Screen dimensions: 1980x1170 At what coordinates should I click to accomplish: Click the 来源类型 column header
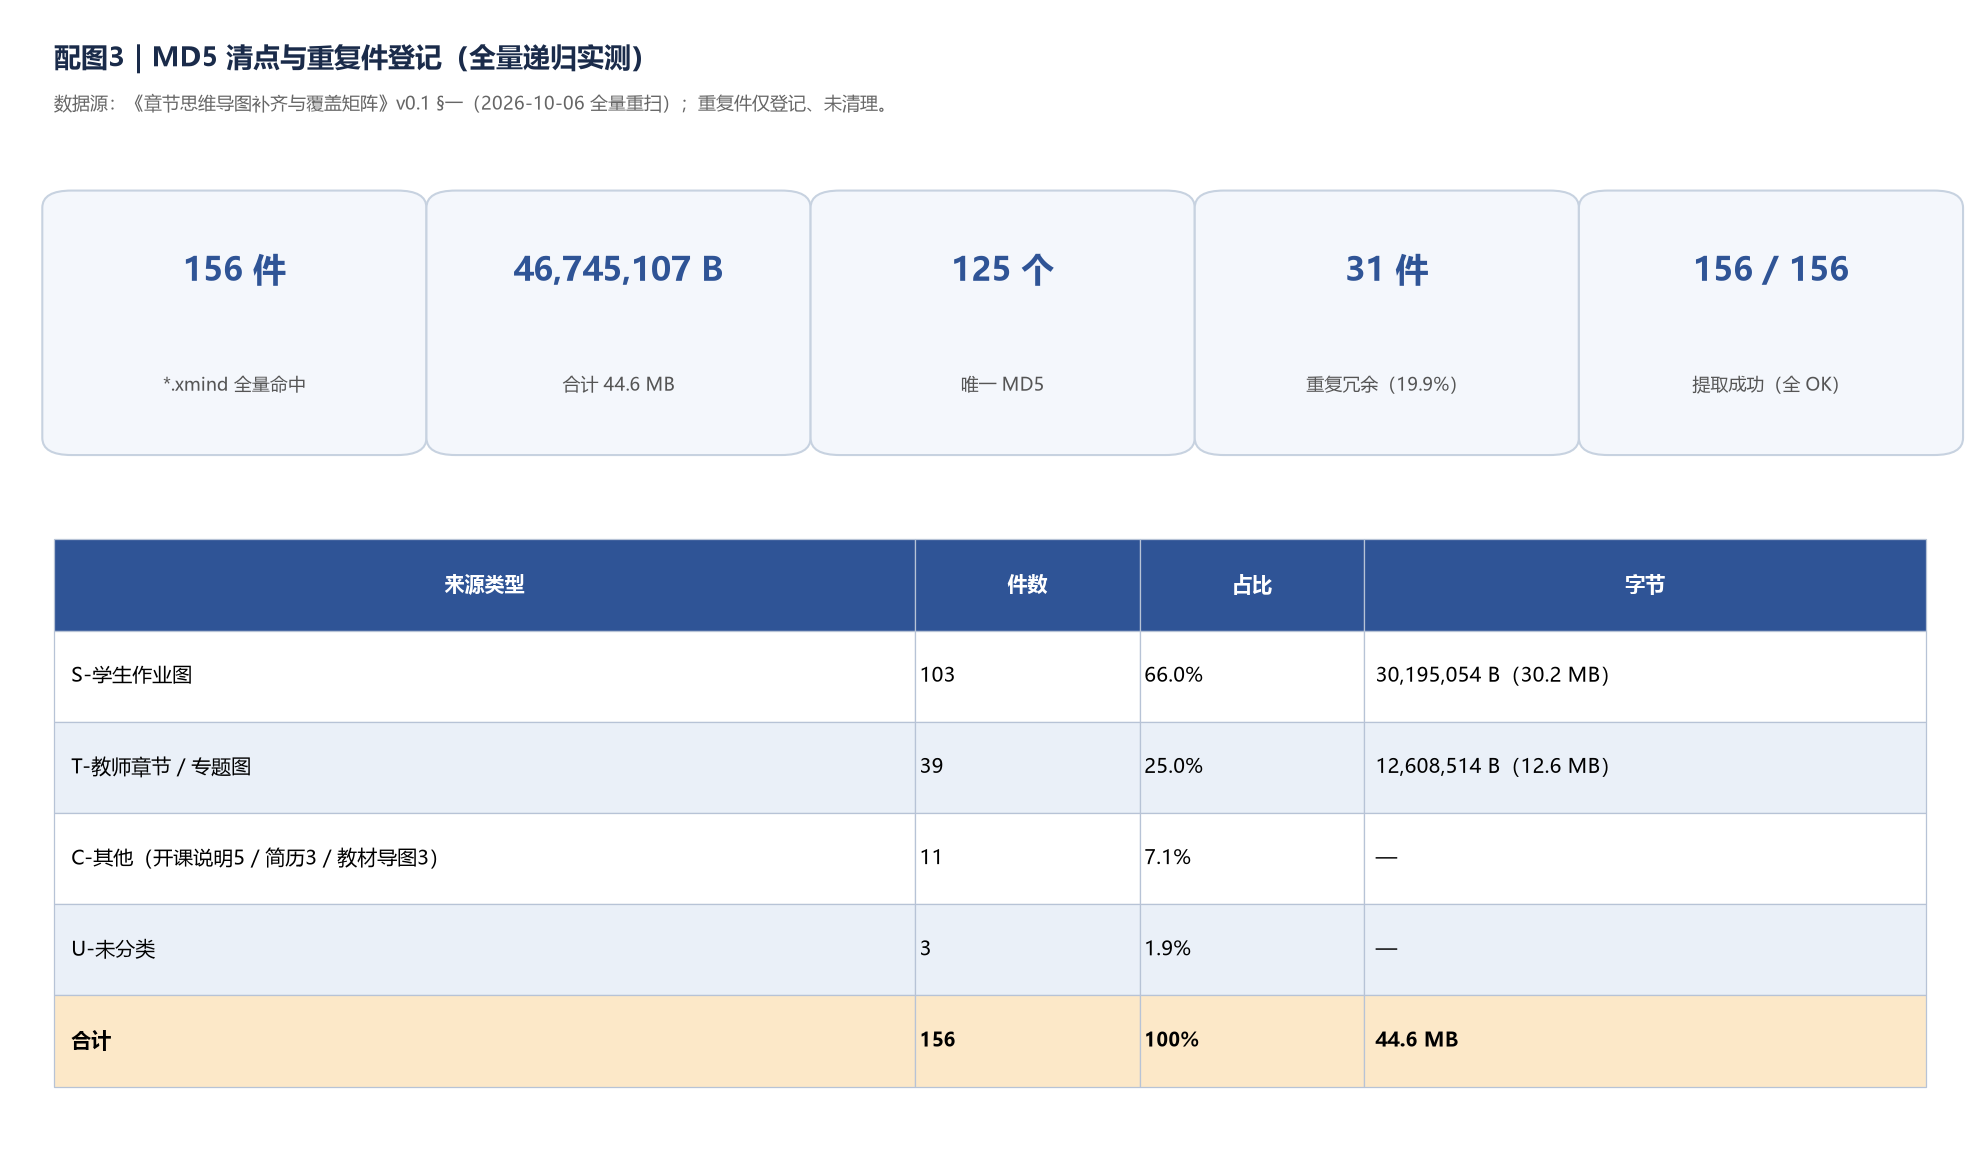484,585
